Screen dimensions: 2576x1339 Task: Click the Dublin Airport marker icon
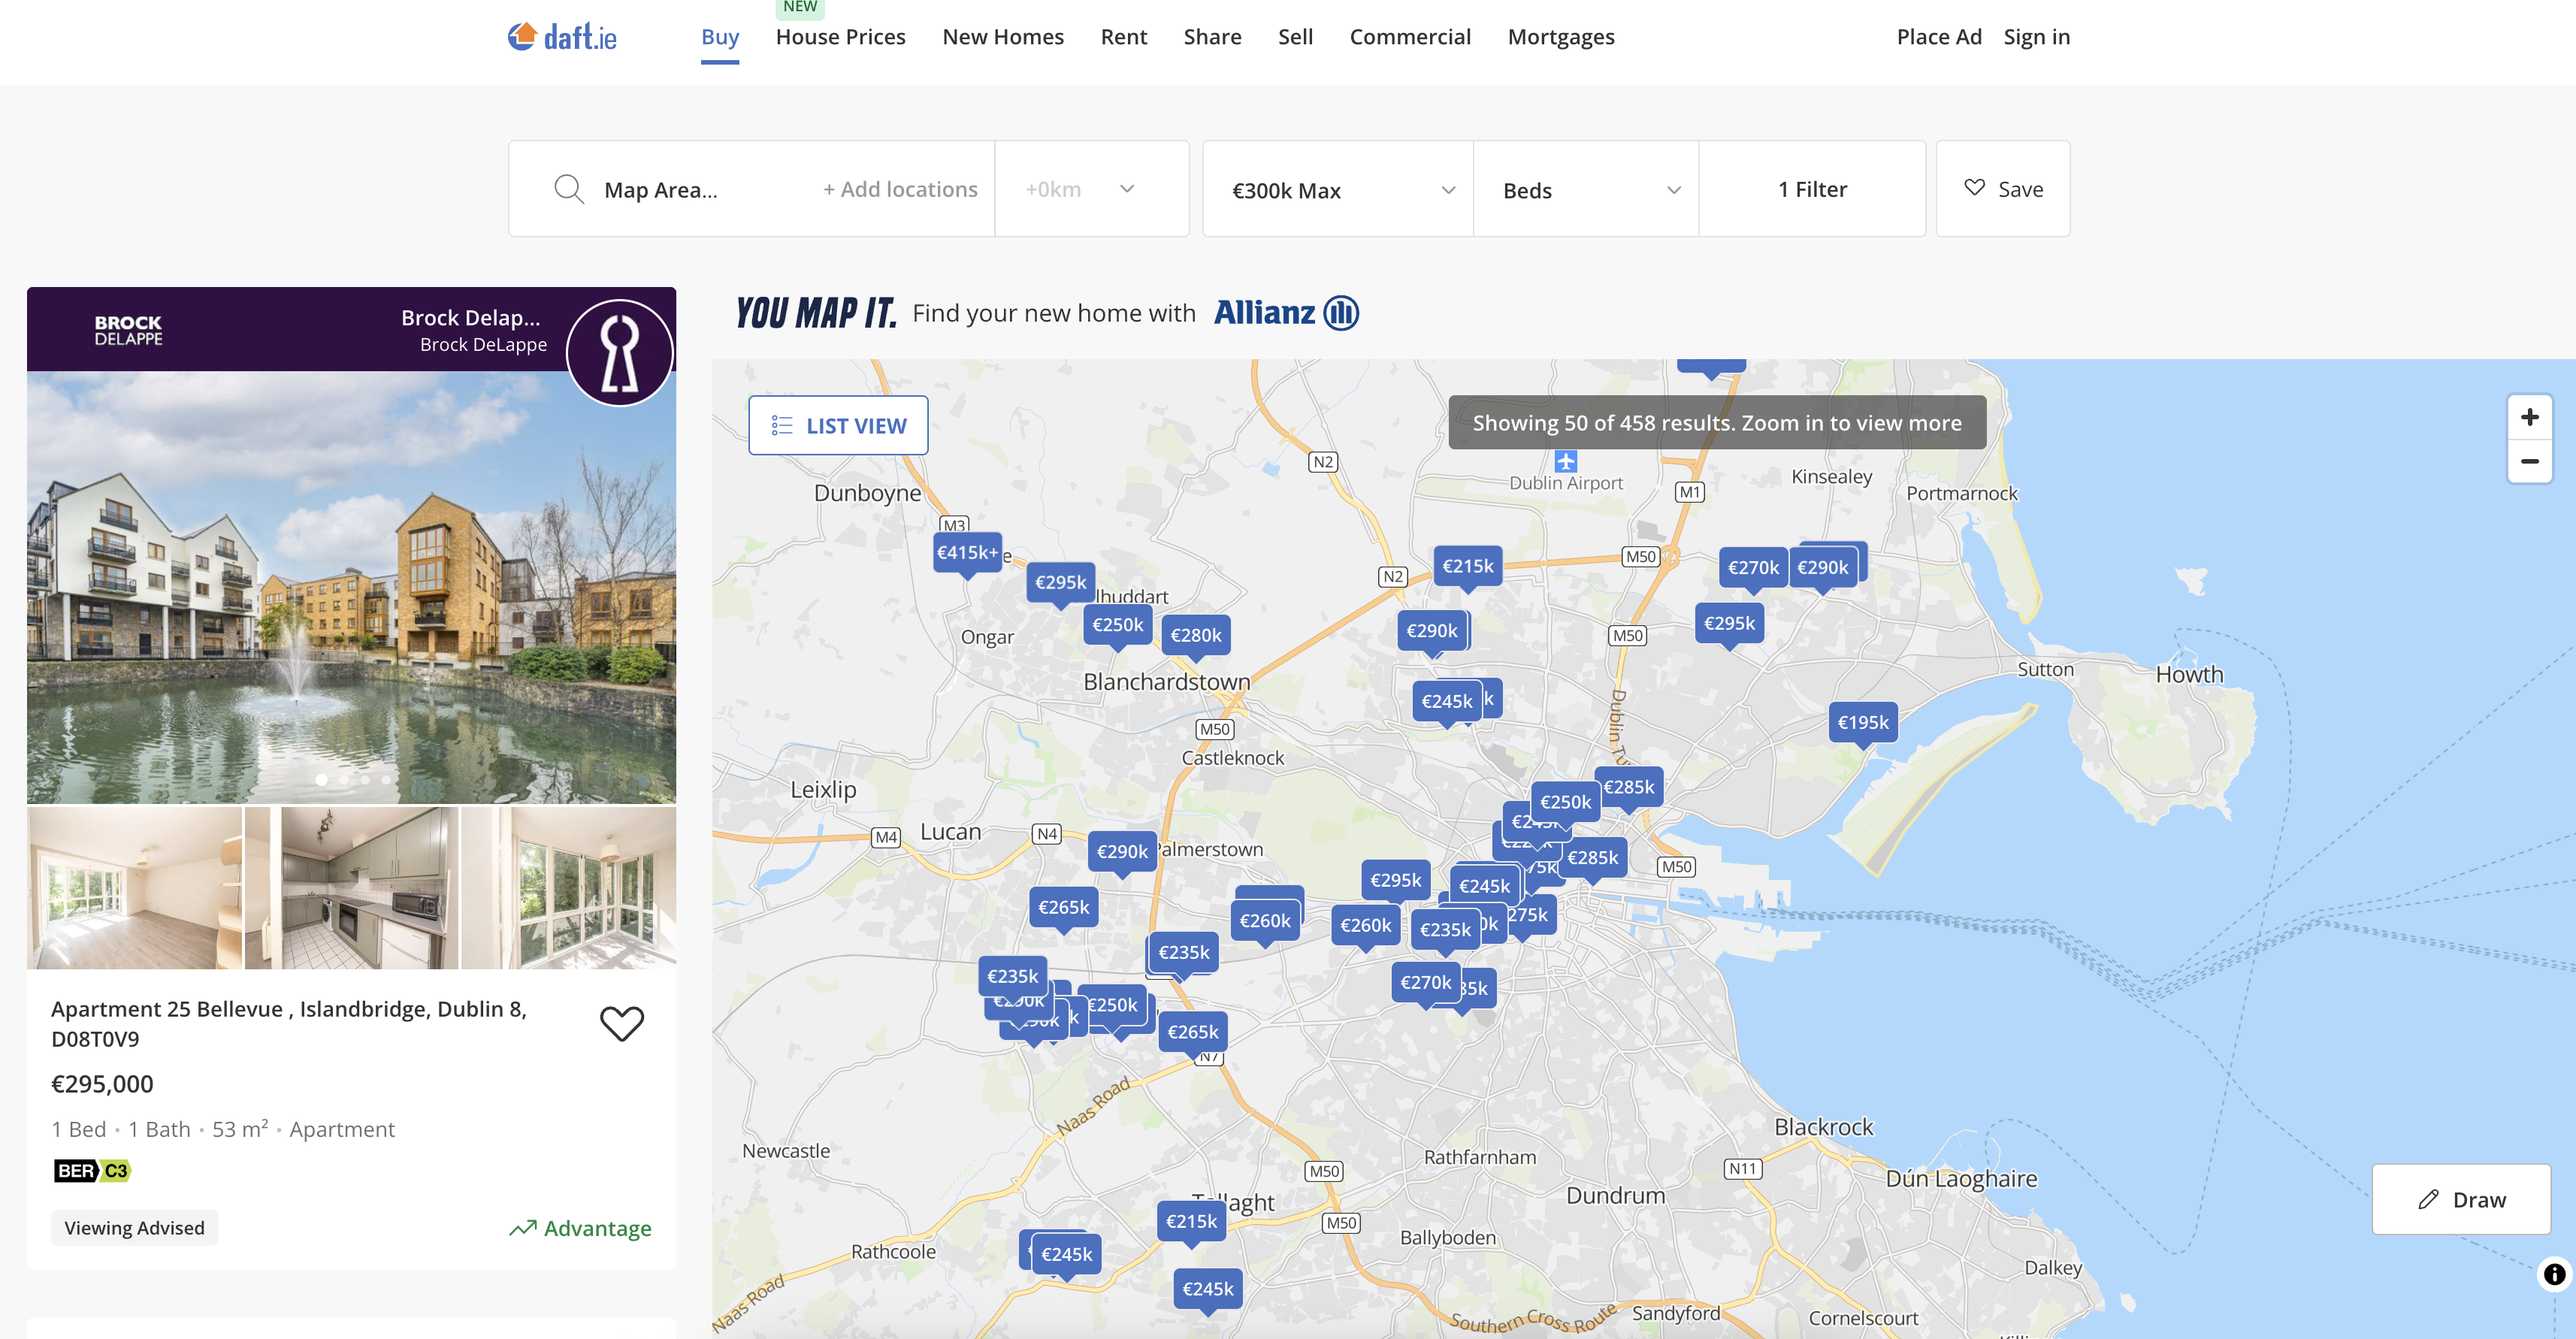[x=1565, y=461]
